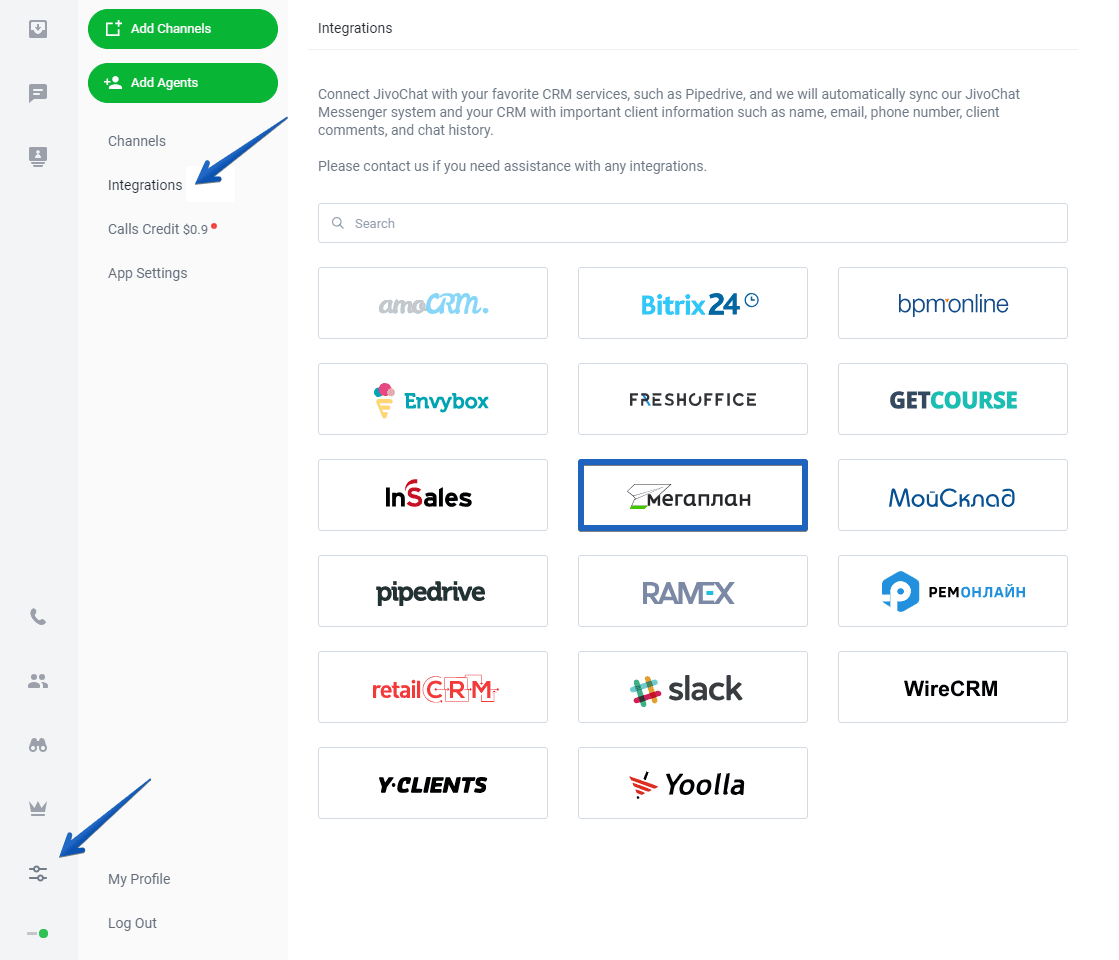This screenshot has width=1119, height=960.
Task: Open App Settings menu item
Action: pos(148,273)
